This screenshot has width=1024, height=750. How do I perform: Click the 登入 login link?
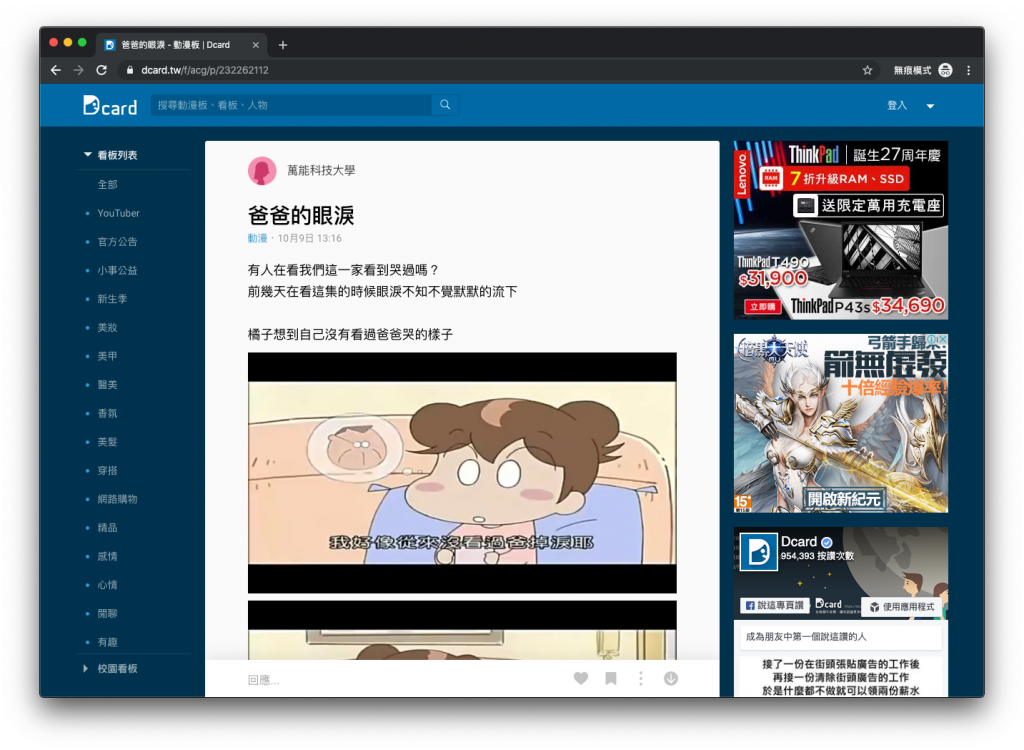click(x=897, y=106)
